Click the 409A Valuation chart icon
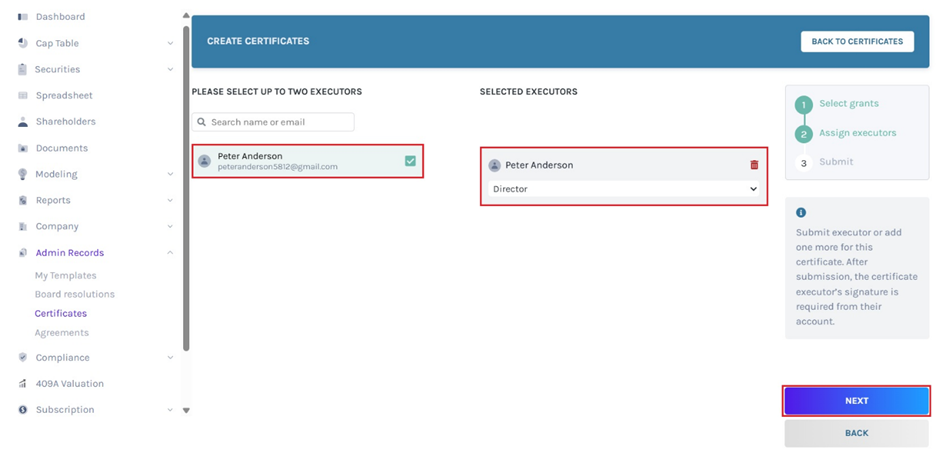Viewport: 939px width, 453px height. (x=23, y=384)
